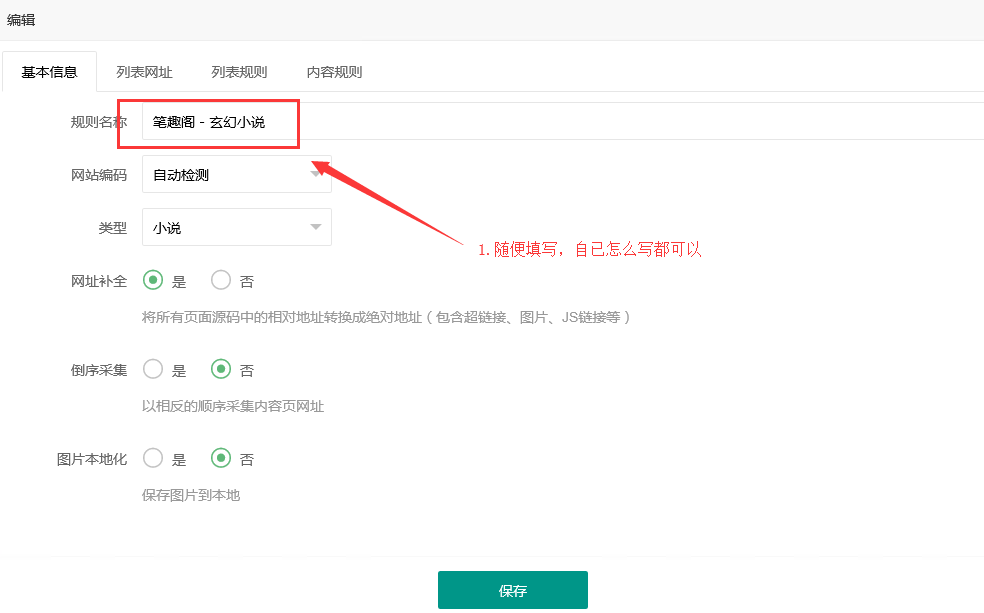
Task: Click the arrow of the 类型 dropdown
Action: (x=316, y=227)
